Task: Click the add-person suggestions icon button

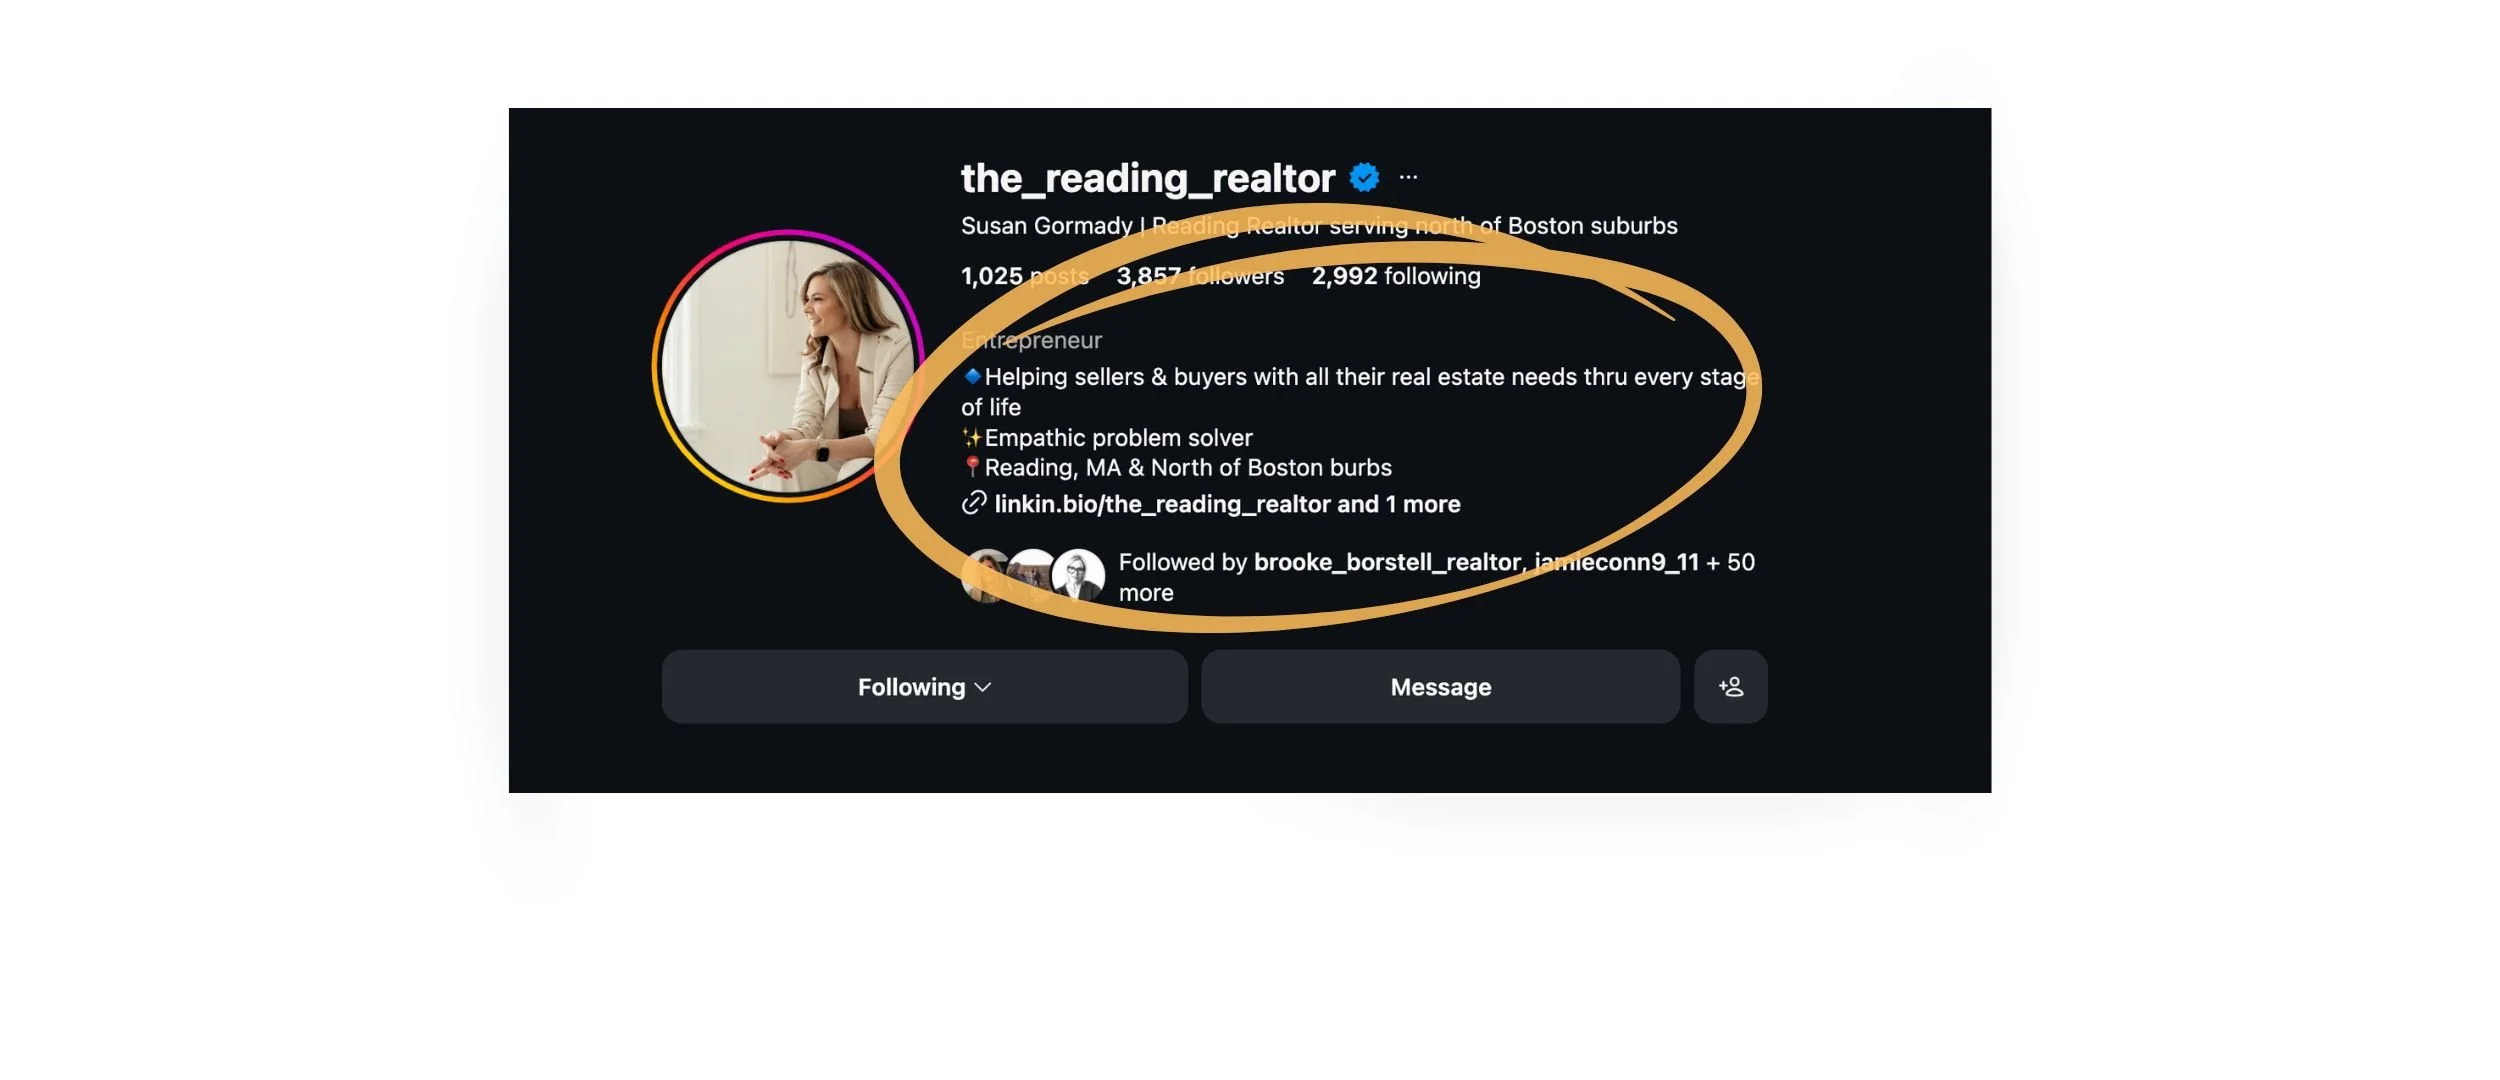Action: pos(1730,687)
